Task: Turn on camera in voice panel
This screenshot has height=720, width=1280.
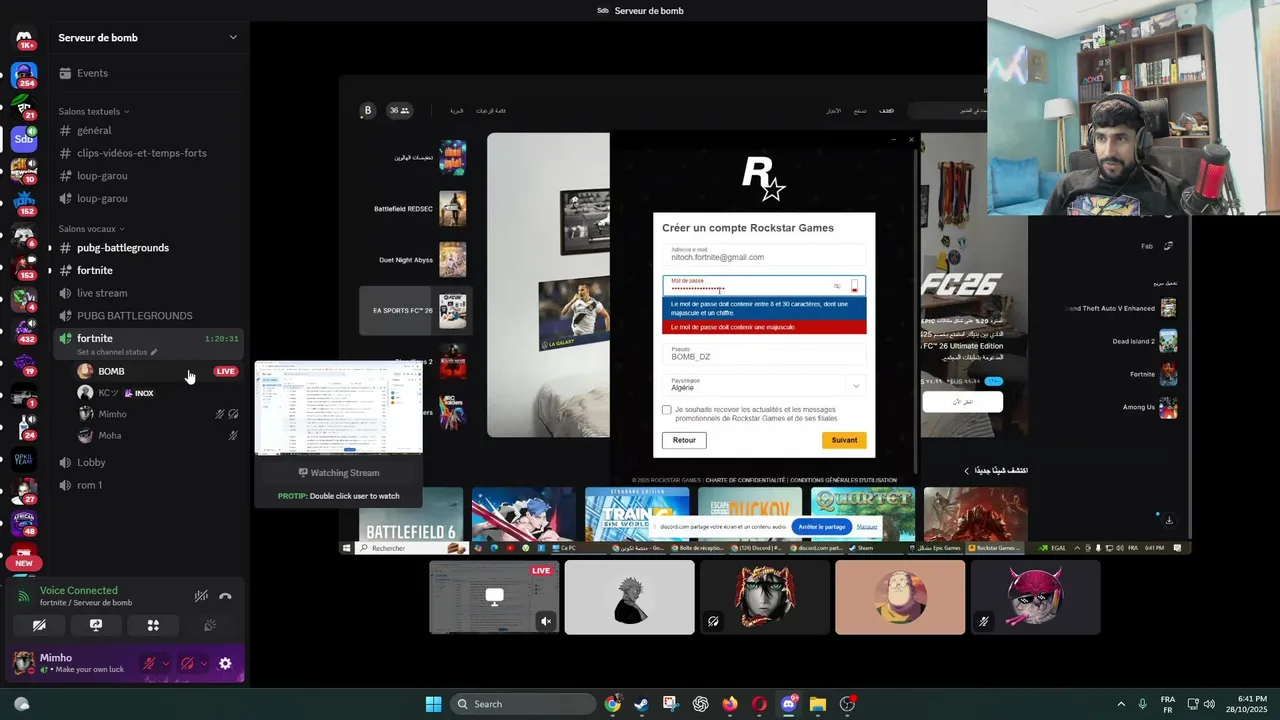Action: coord(39,625)
